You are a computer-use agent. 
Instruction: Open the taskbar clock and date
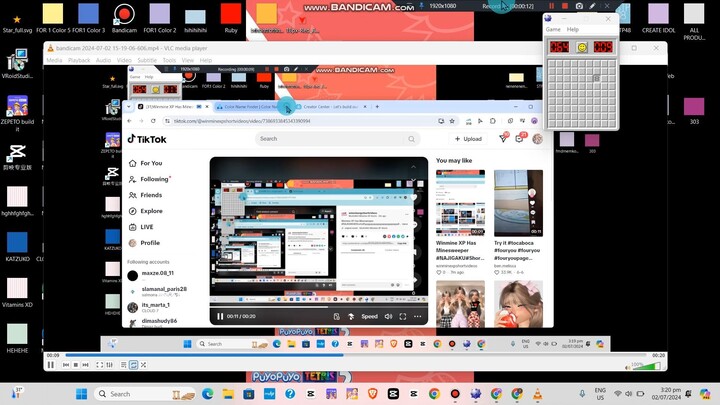coord(666,394)
